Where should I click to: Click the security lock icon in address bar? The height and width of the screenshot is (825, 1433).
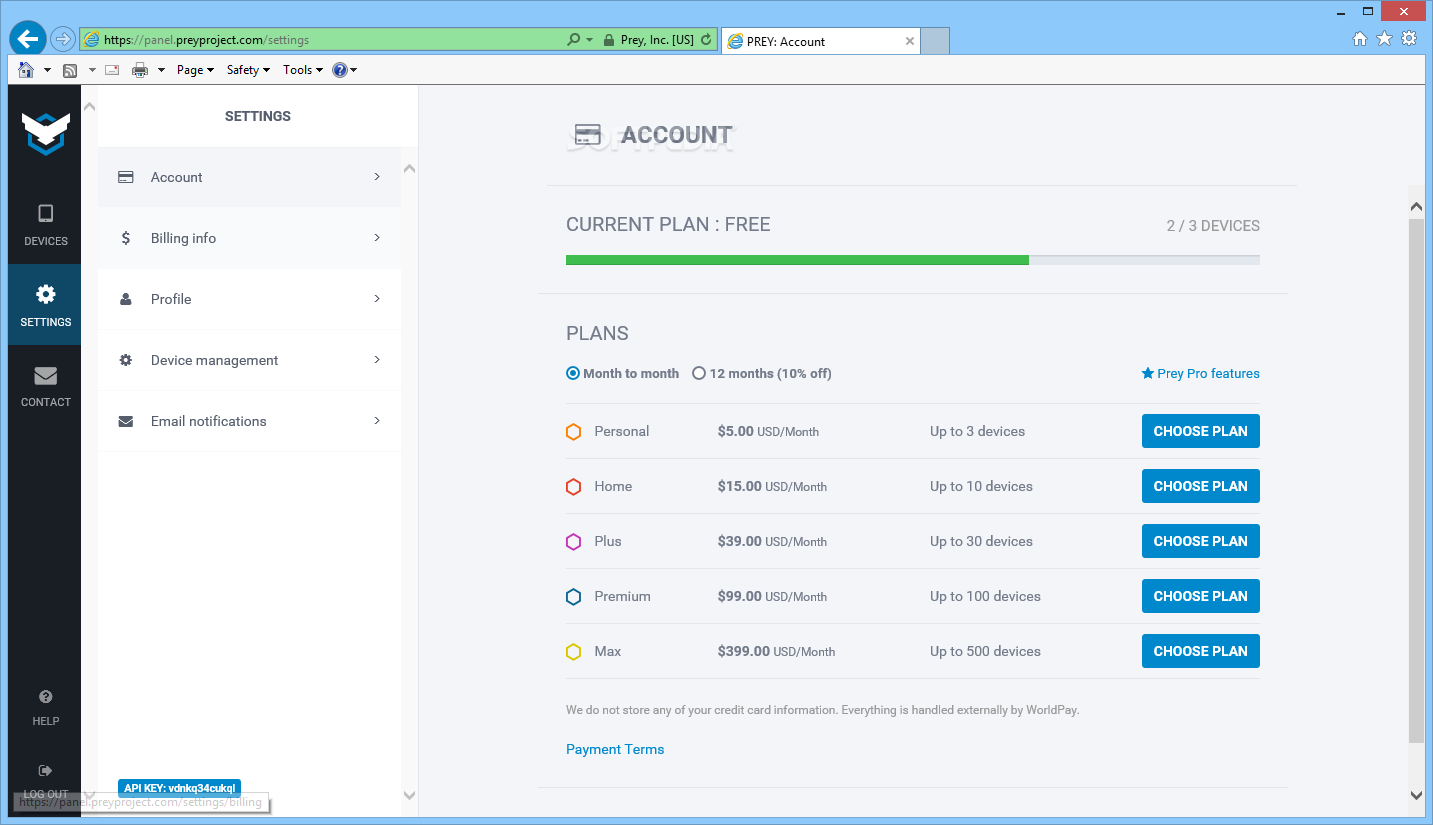click(607, 40)
